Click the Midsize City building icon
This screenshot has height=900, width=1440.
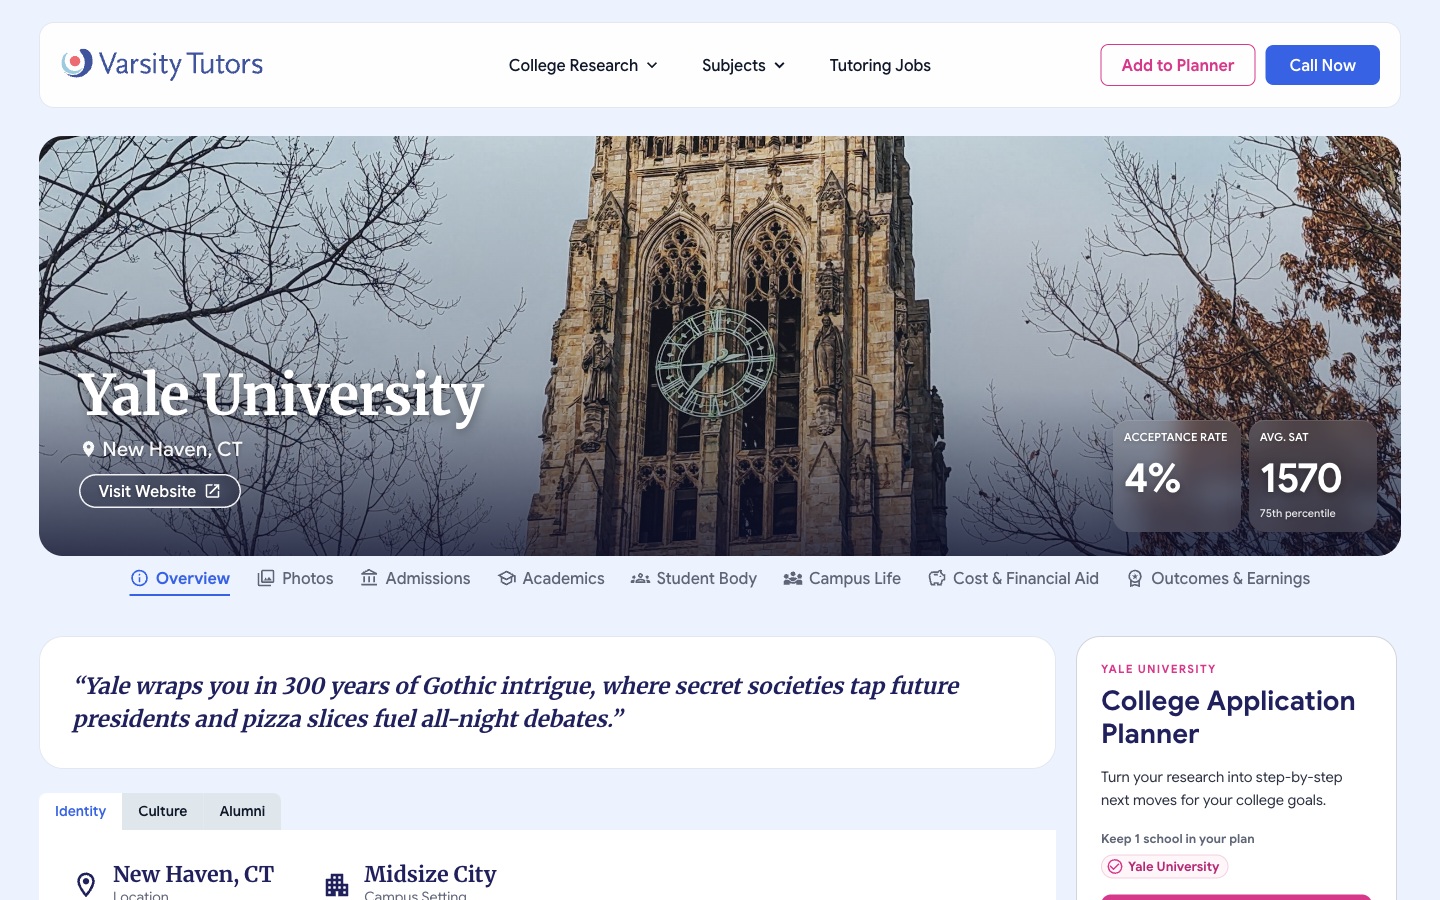point(337,885)
